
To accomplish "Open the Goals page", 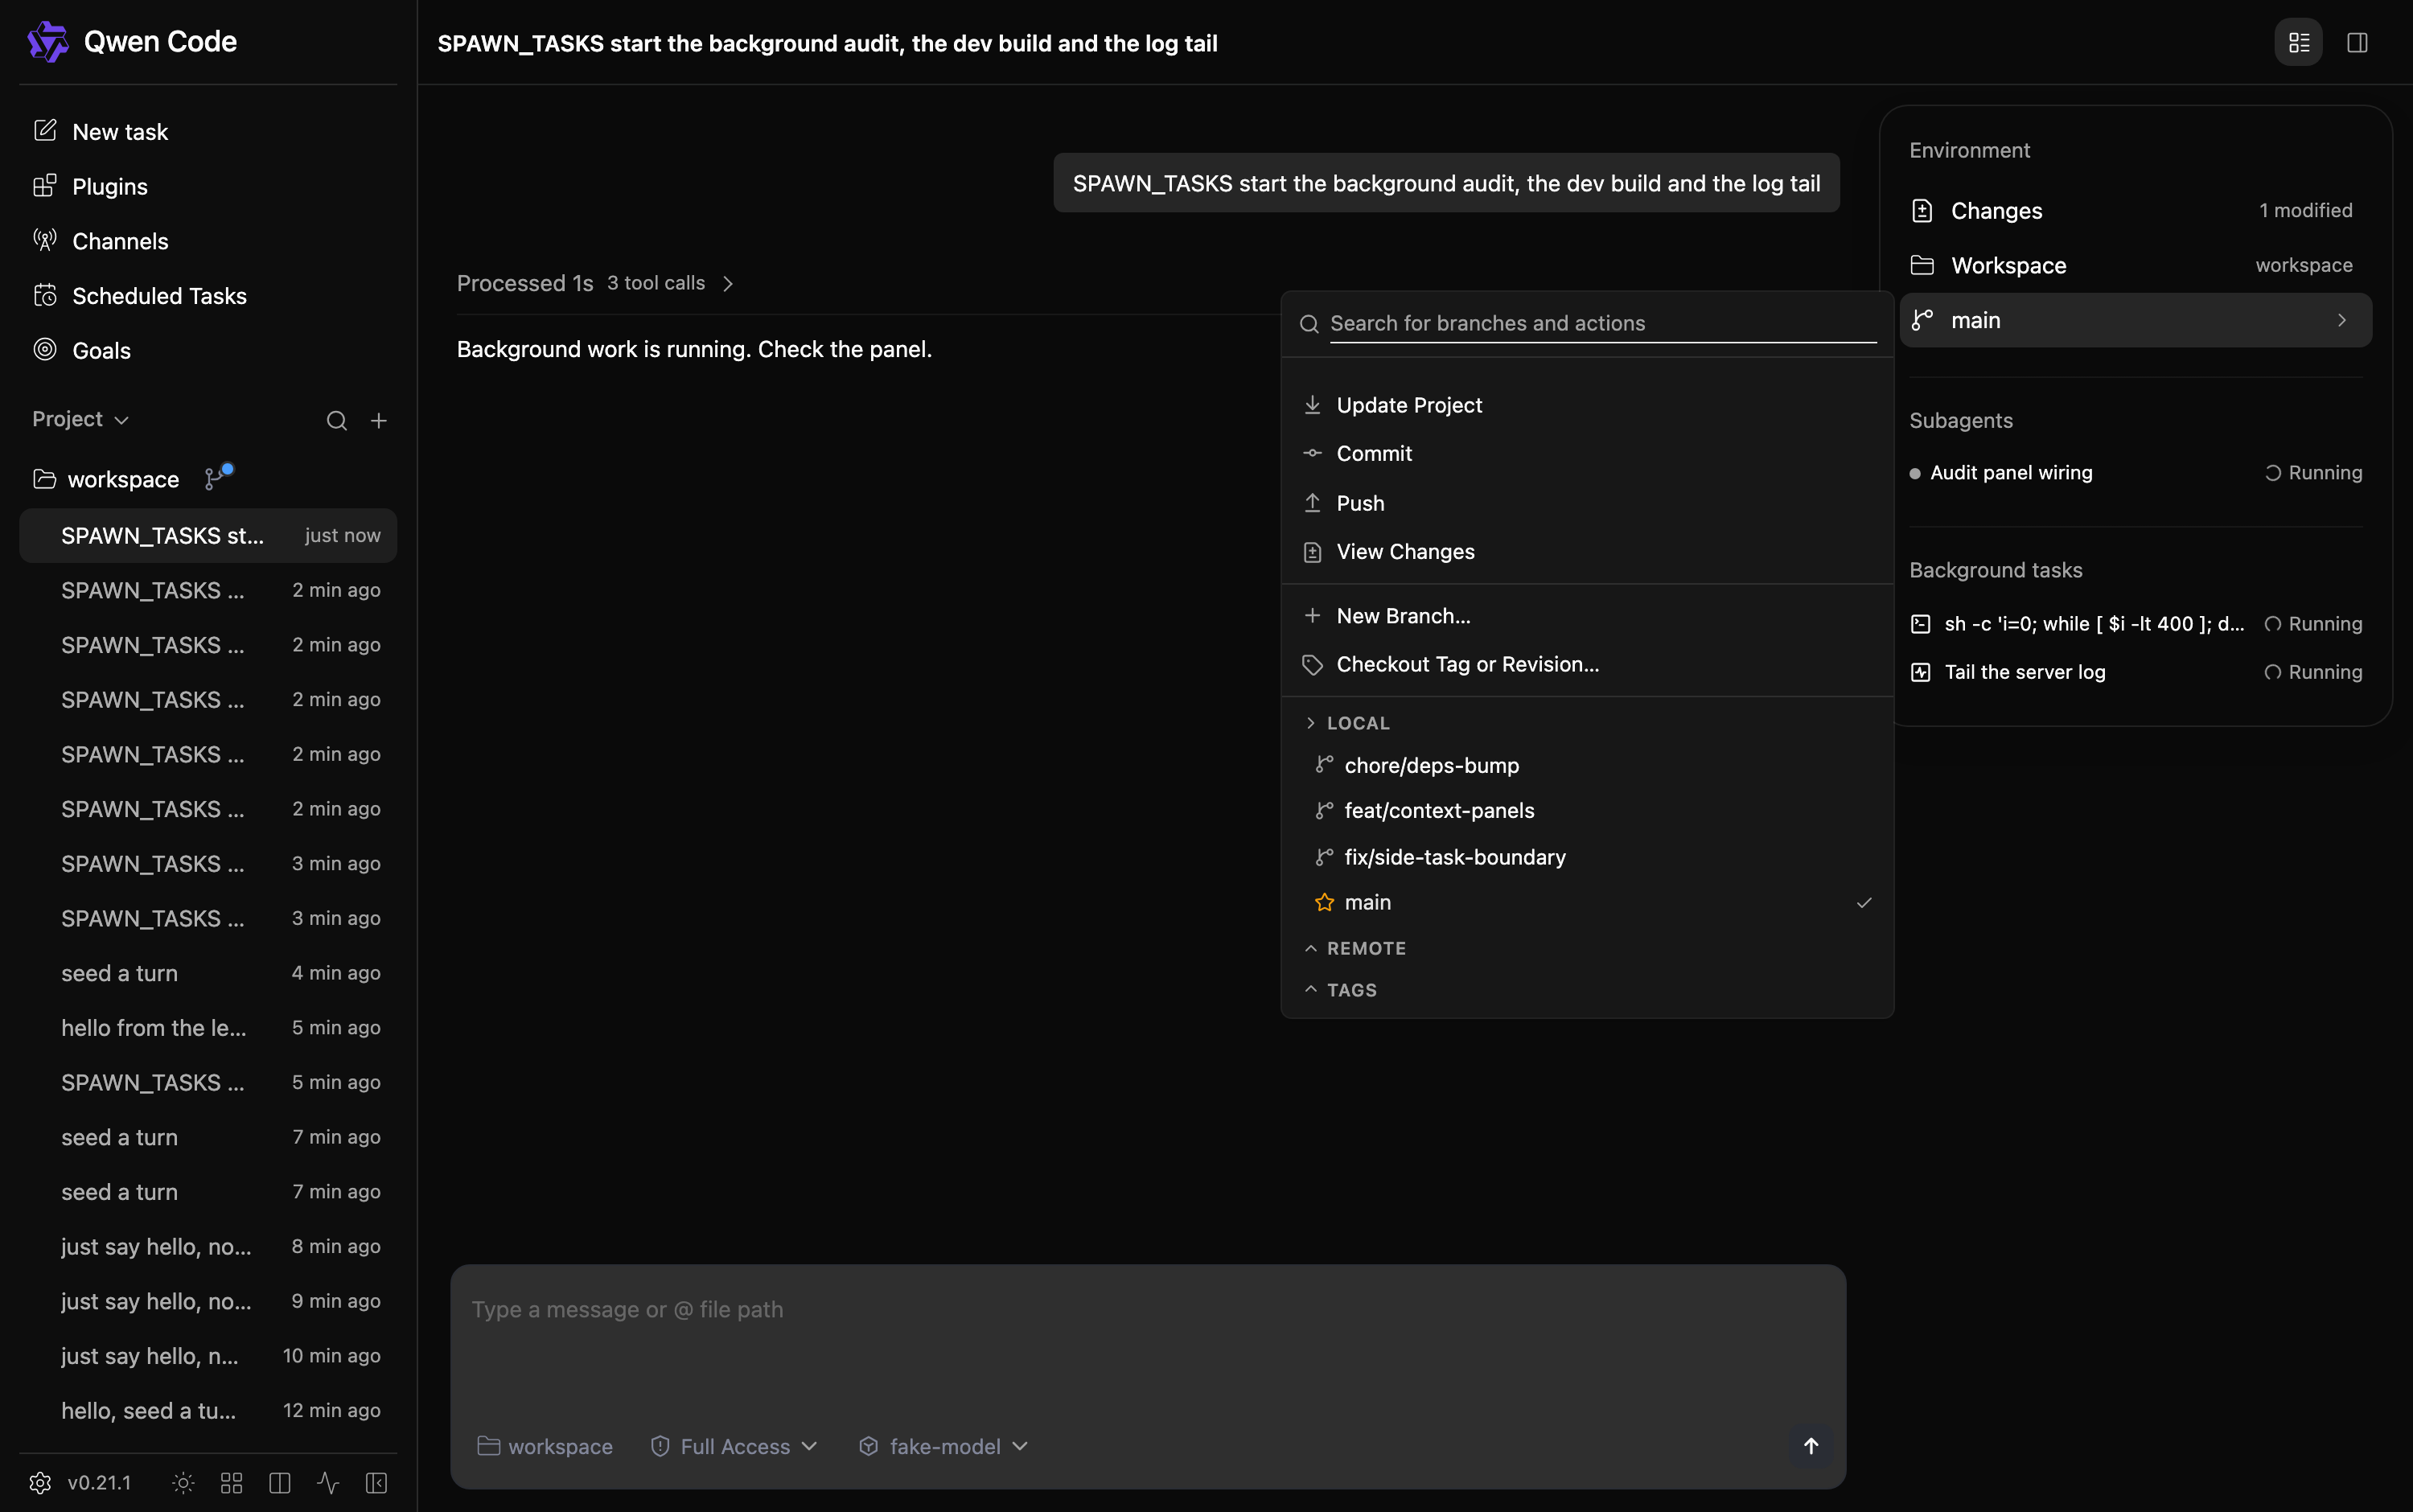I will point(208,350).
